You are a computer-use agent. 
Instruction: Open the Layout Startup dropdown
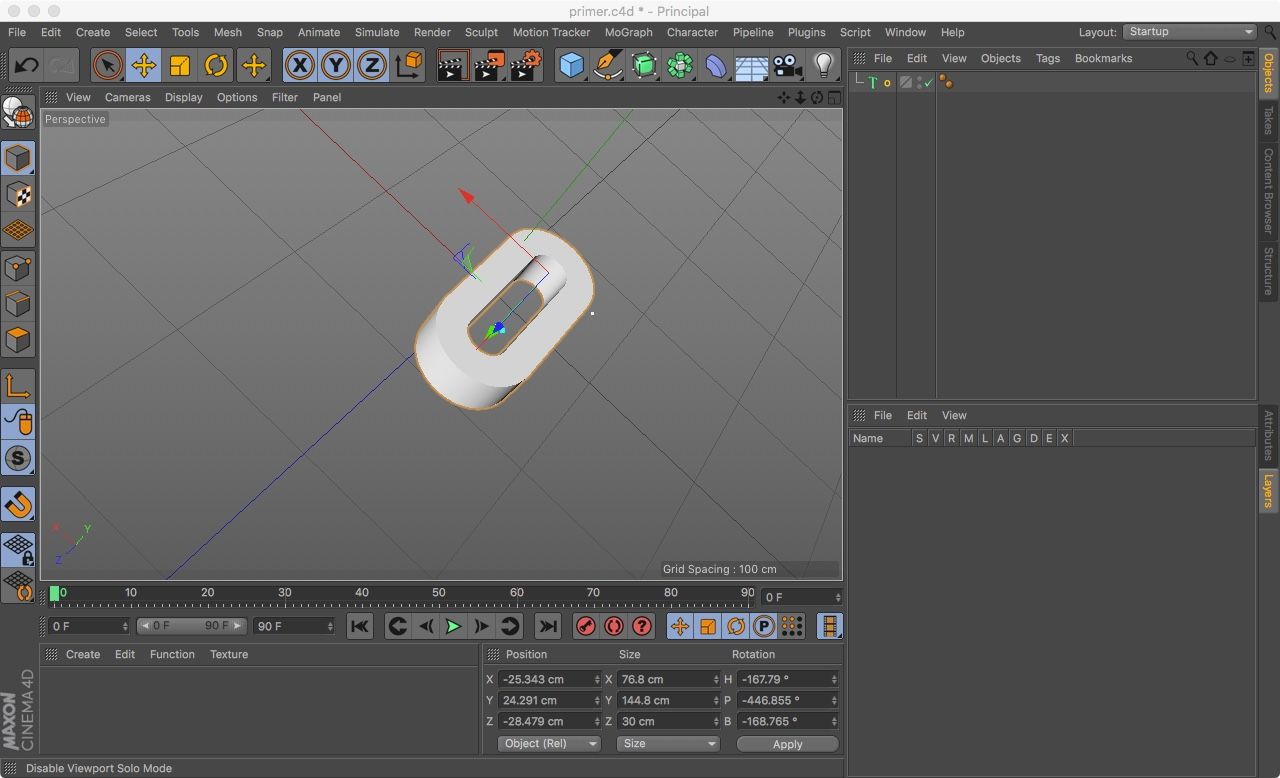(x=1189, y=32)
